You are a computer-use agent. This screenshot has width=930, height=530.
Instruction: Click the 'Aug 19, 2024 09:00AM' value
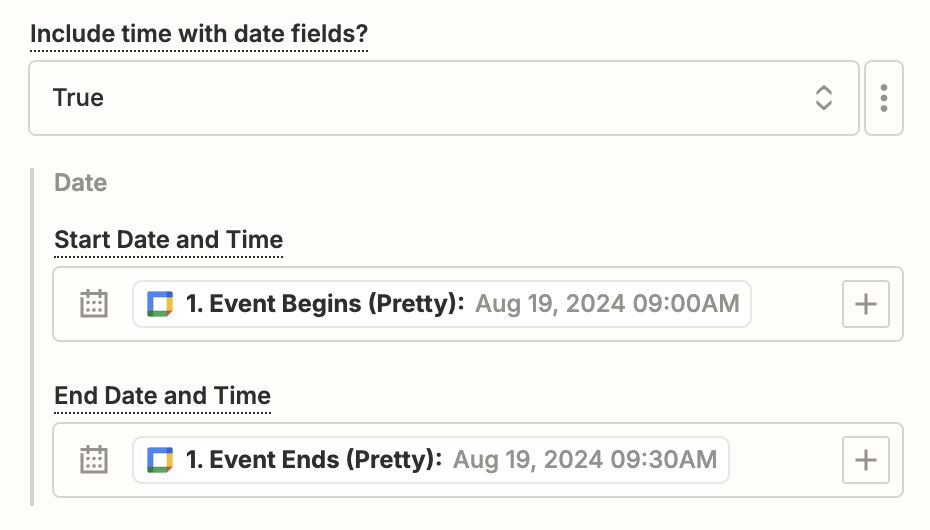point(607,304)
